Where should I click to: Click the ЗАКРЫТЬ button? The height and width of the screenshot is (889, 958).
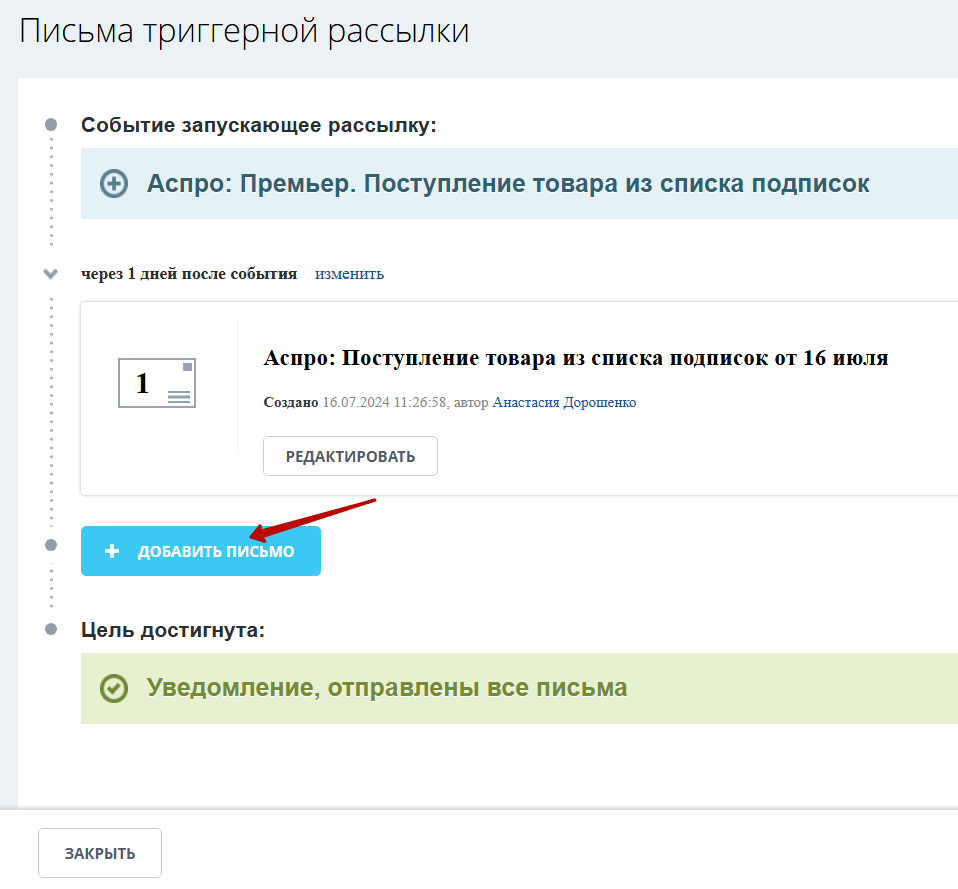[100, 853]
